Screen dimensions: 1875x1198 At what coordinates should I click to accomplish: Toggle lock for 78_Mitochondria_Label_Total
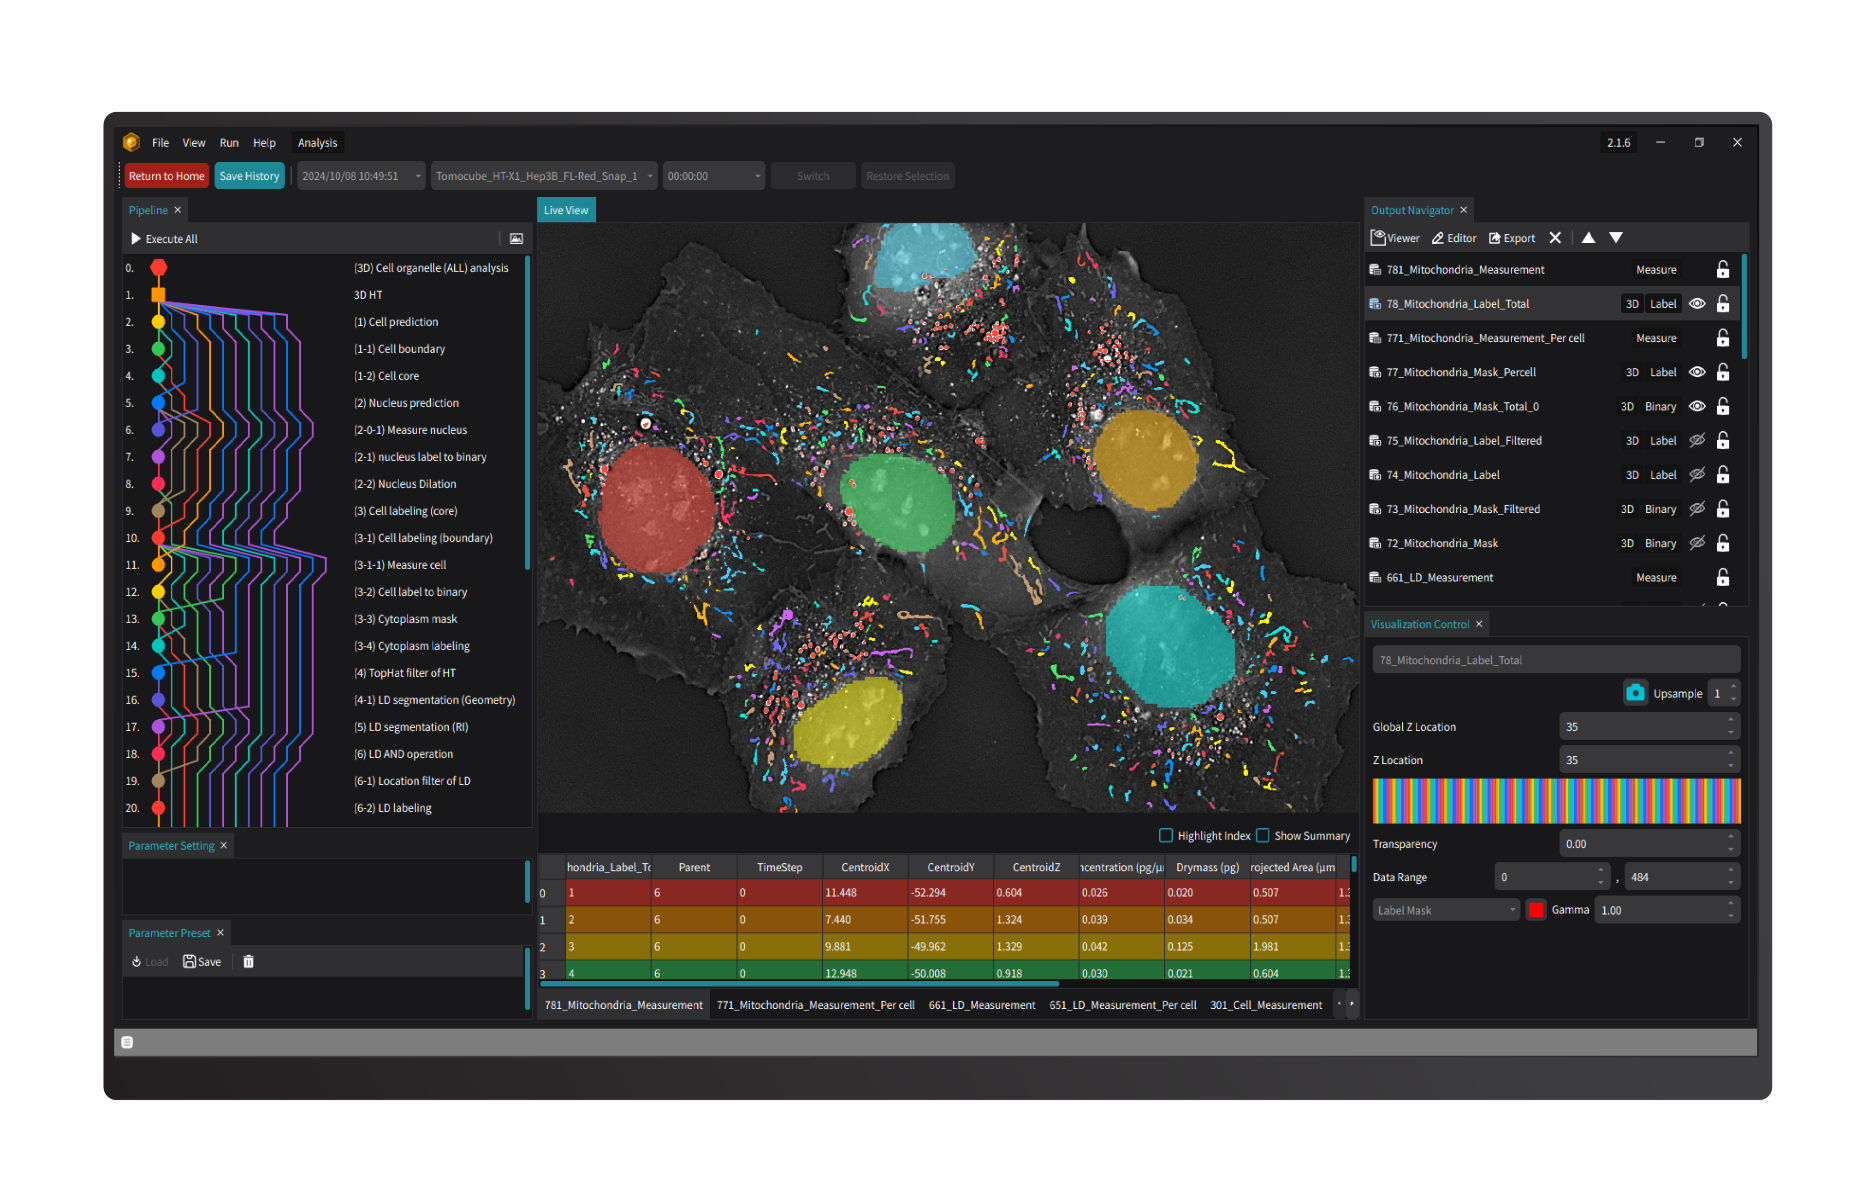(x=1723, y=304)
